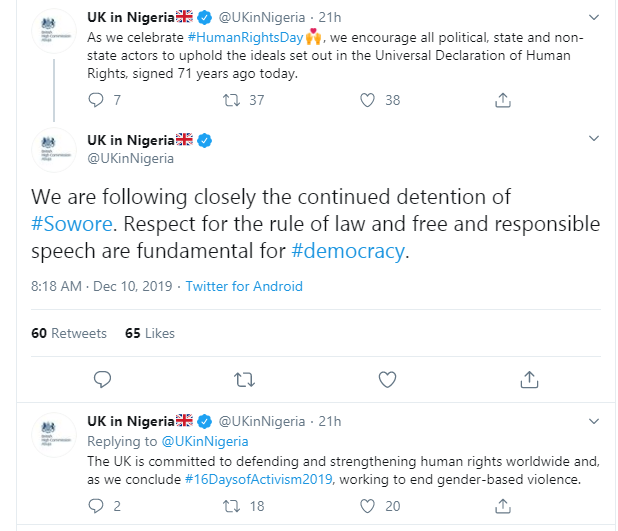Like the main Sowore detention tweet
Viewport: 618px width, 531px height.
[x=387, y=380]
